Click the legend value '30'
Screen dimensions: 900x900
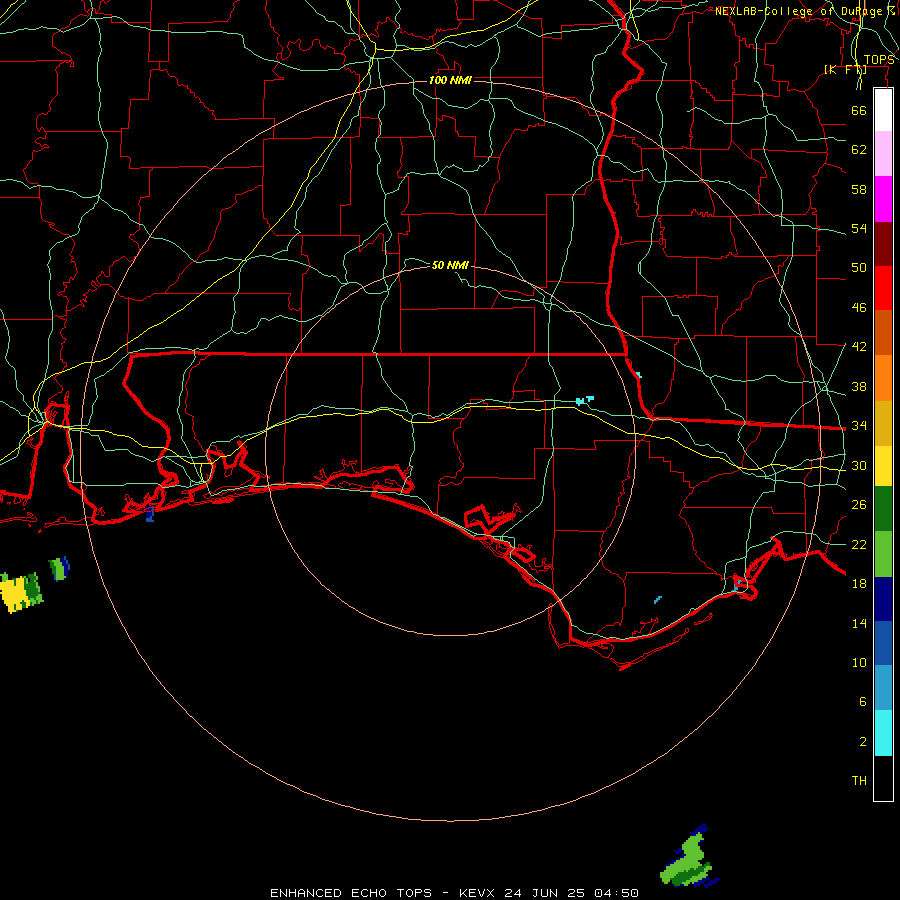(859, 465)
